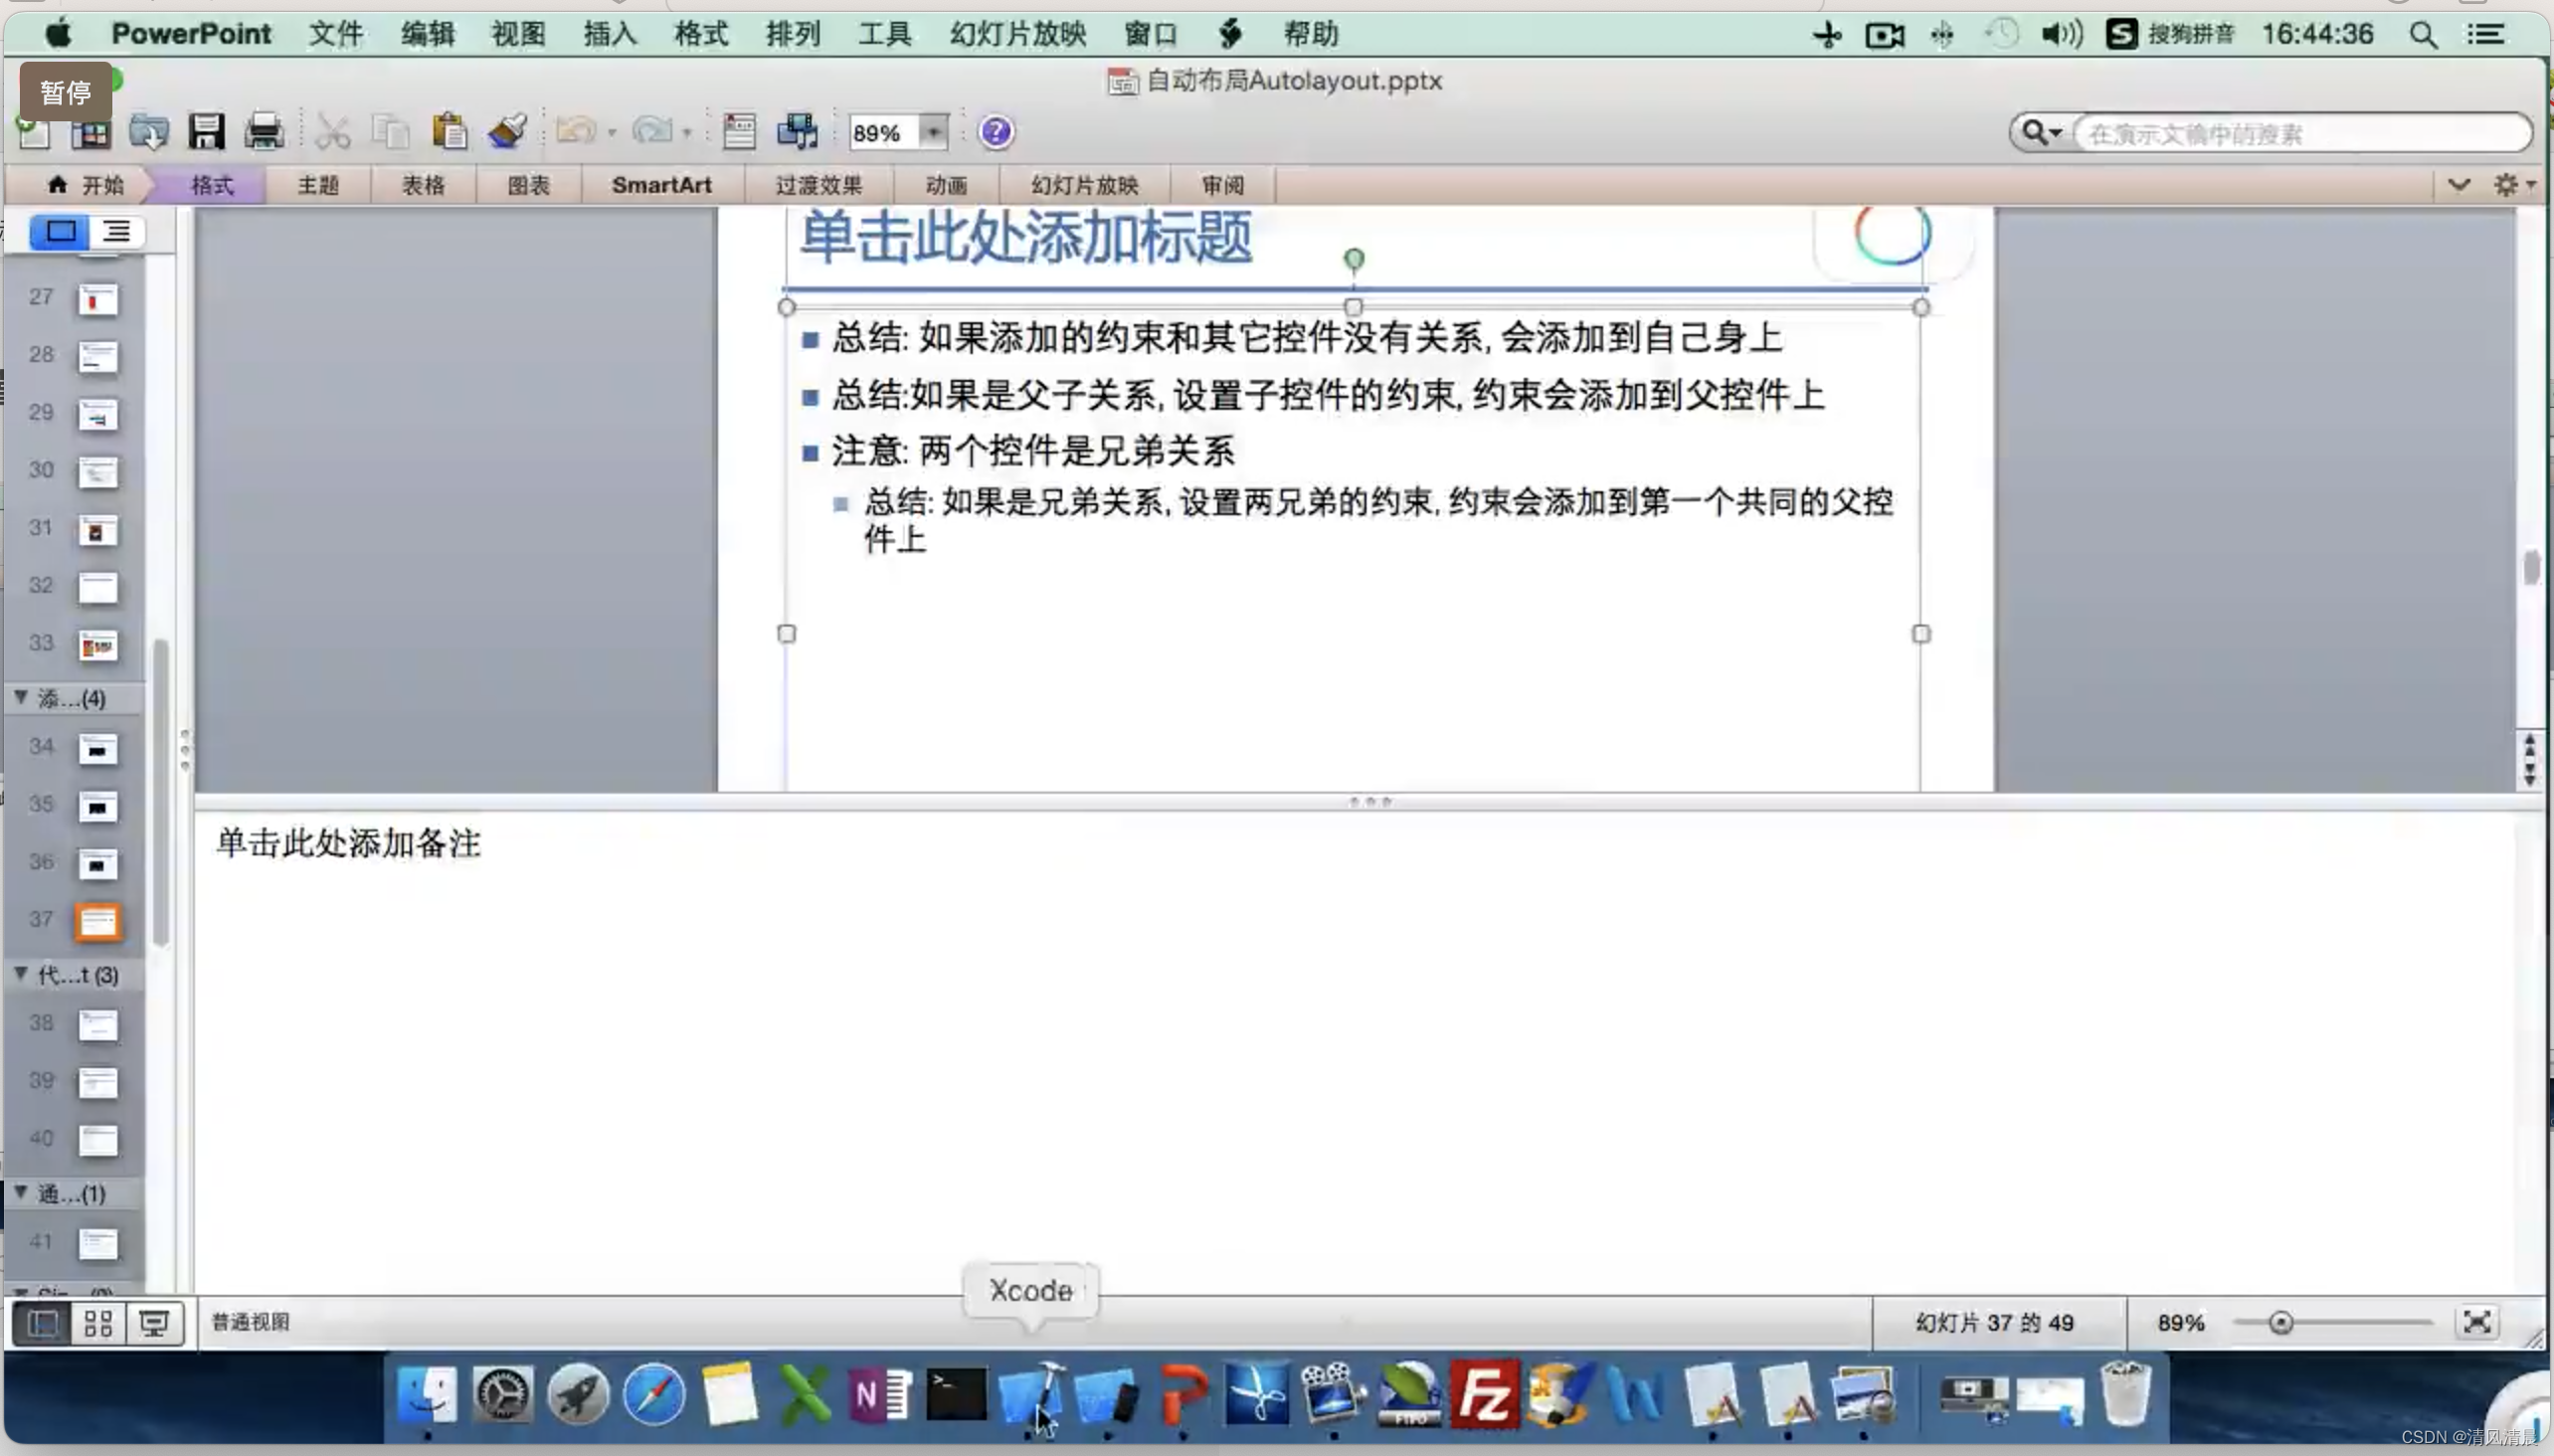Select the Format Painter brush icon
Viewport: 2554px width, 1456px height.
tap(508, 132)
